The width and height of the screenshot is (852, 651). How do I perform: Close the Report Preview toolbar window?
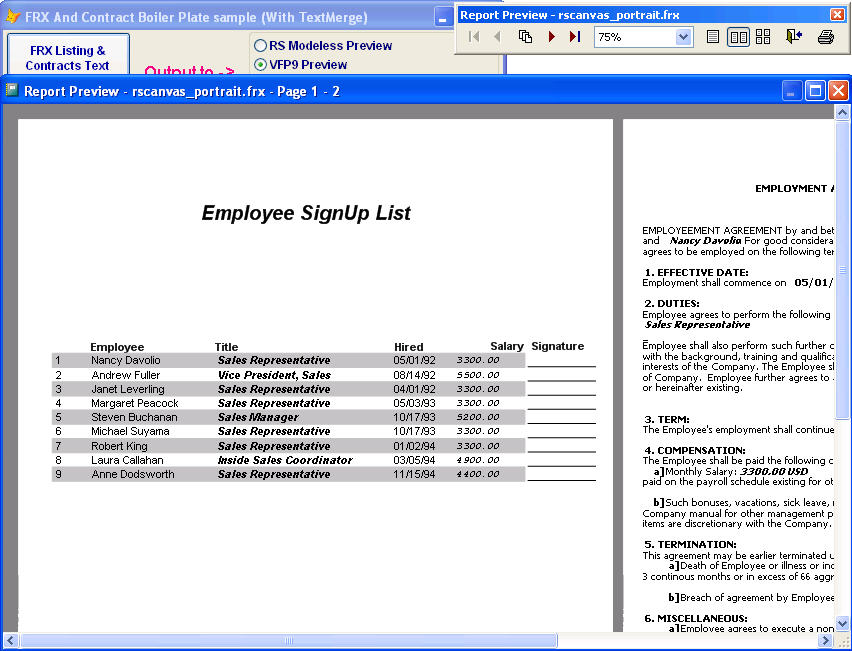pyautogui.click(x=837, y=15)
